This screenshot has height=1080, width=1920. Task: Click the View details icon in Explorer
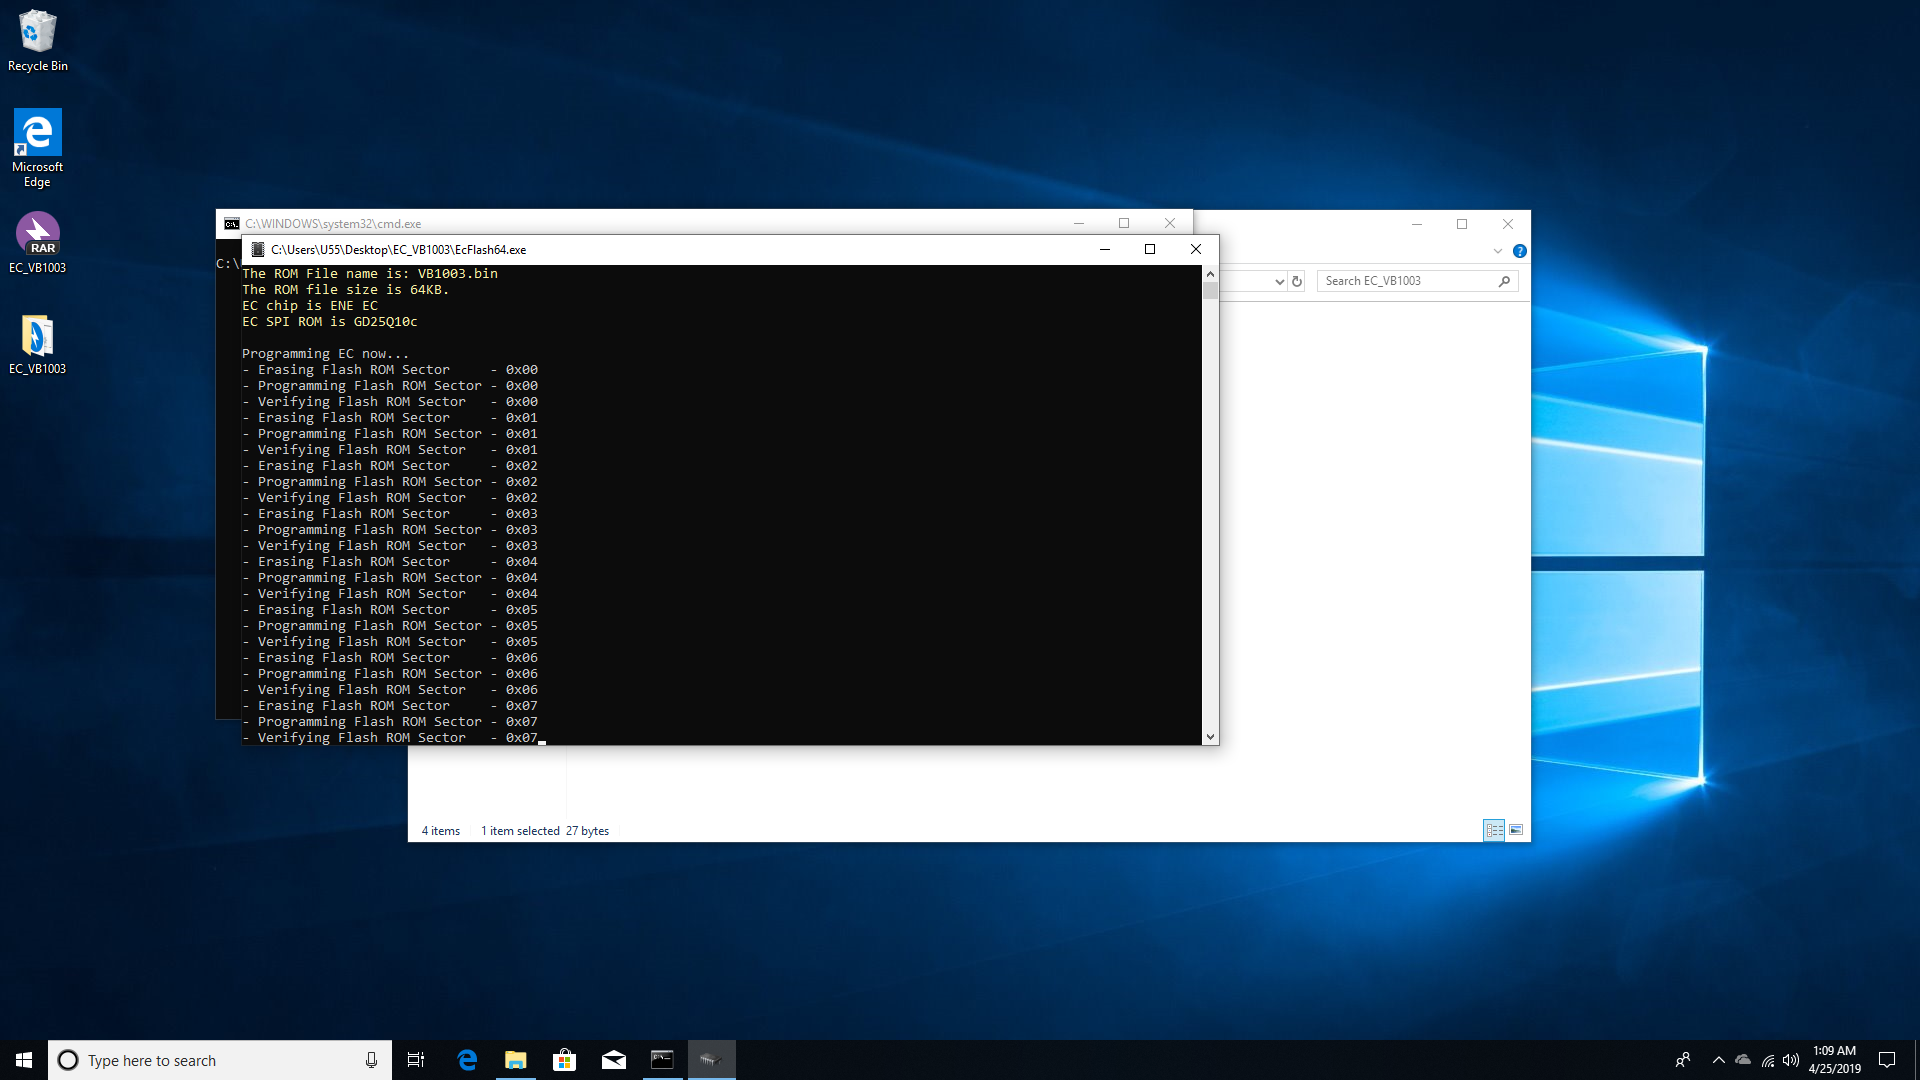click(1493, 829)
